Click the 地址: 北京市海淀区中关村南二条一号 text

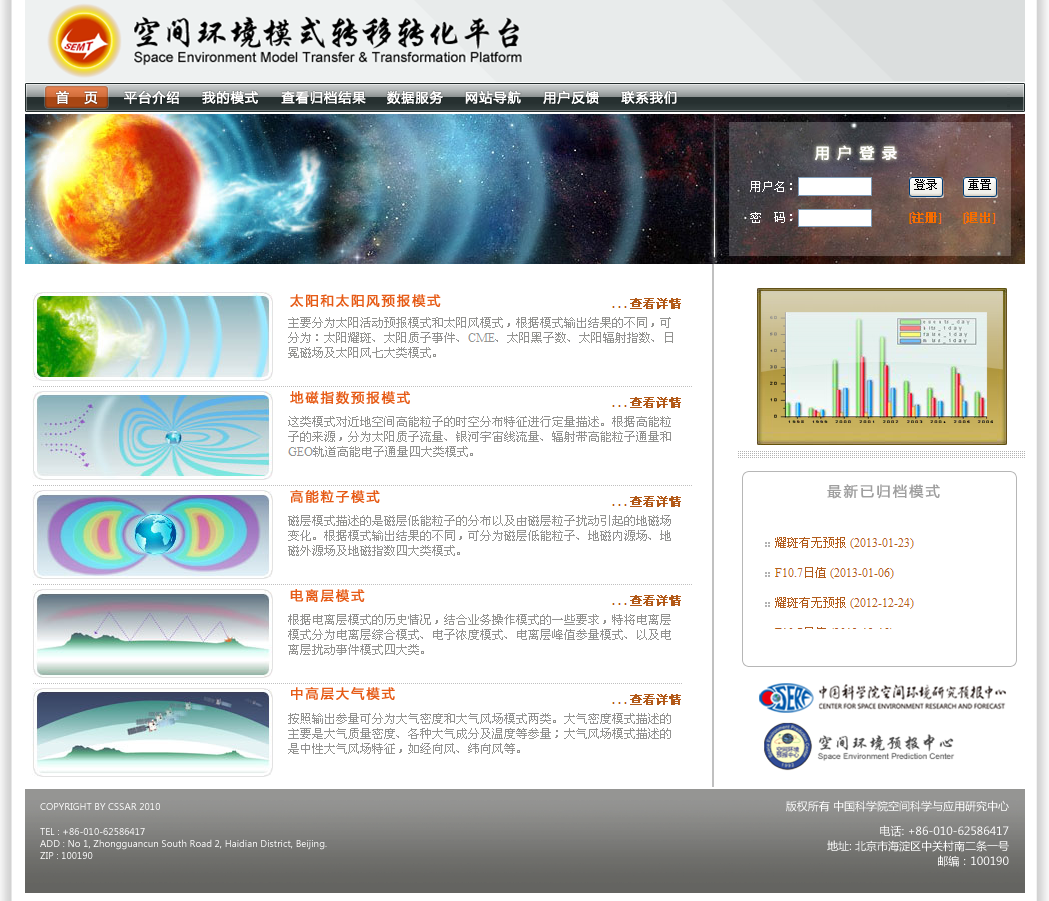[918, 847]
